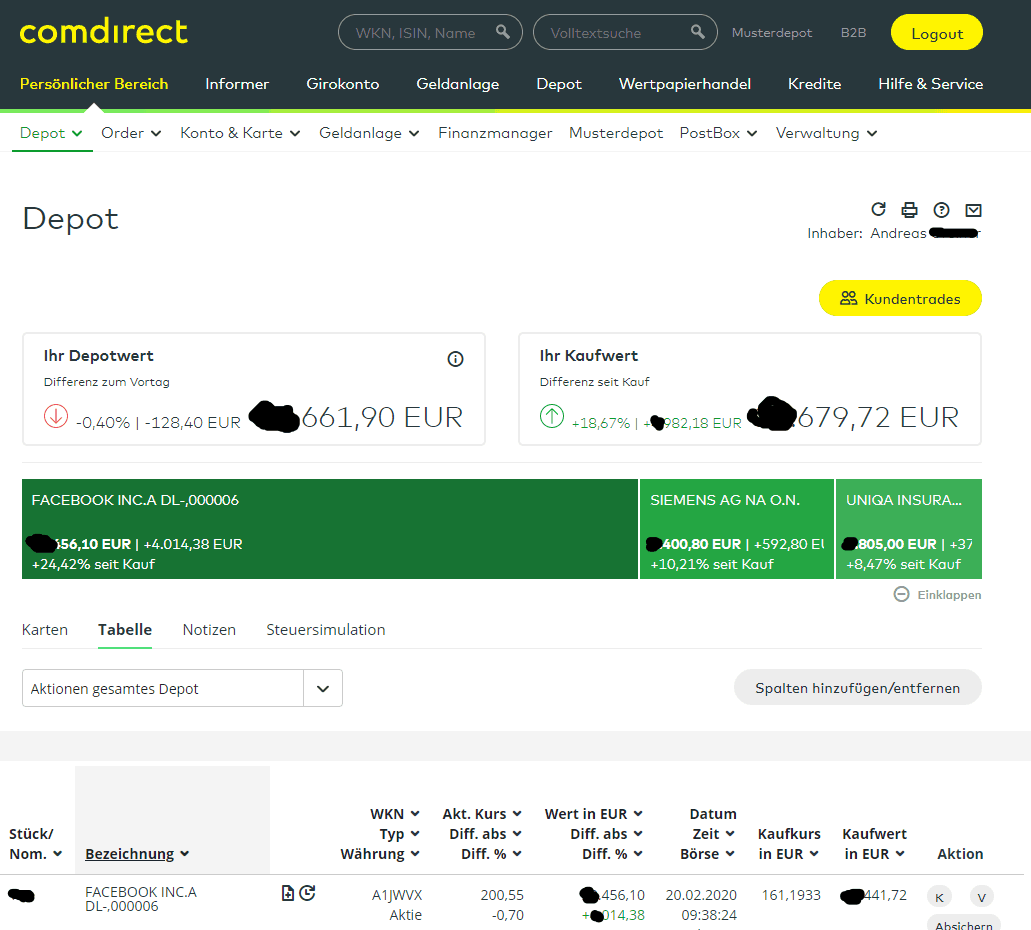Open Musterdepot submenu item
1031x930 pixels.
(616, 133)
